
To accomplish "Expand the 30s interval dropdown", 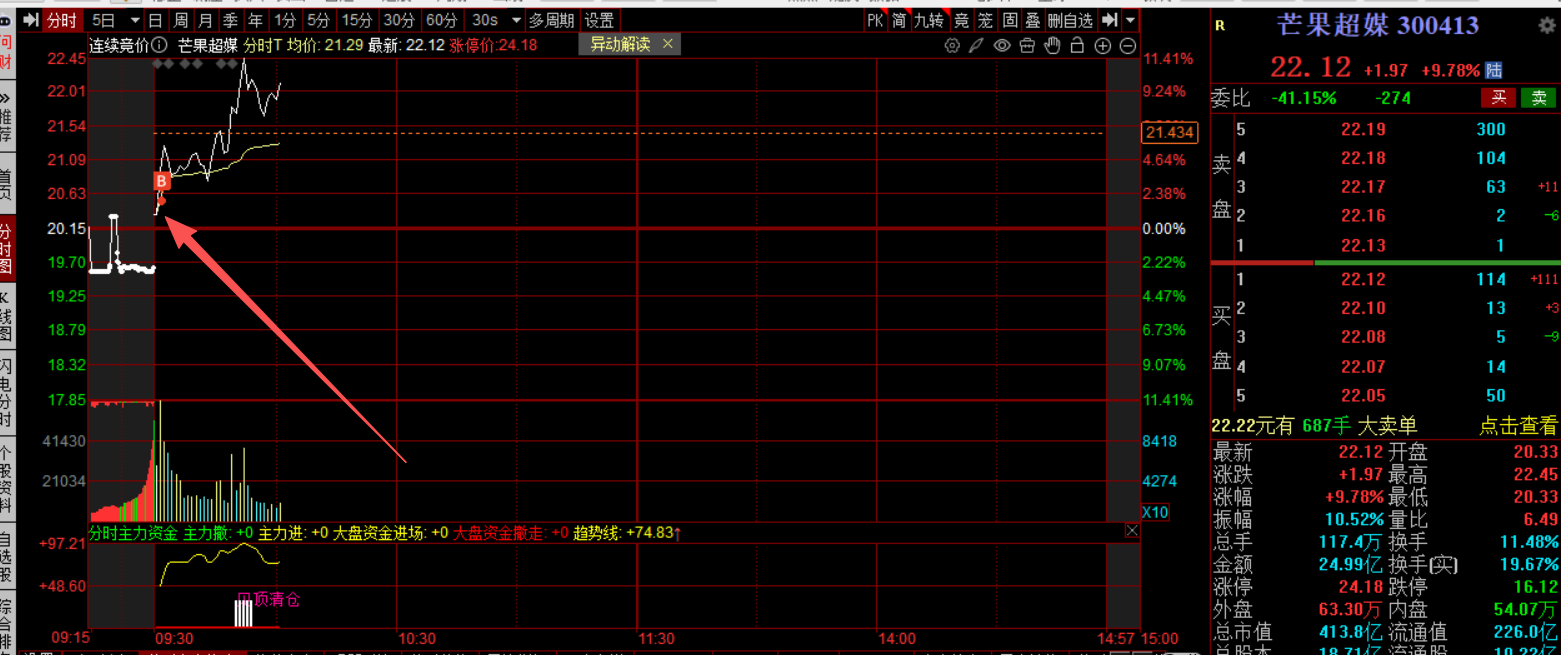I will (x=516, y=20).
